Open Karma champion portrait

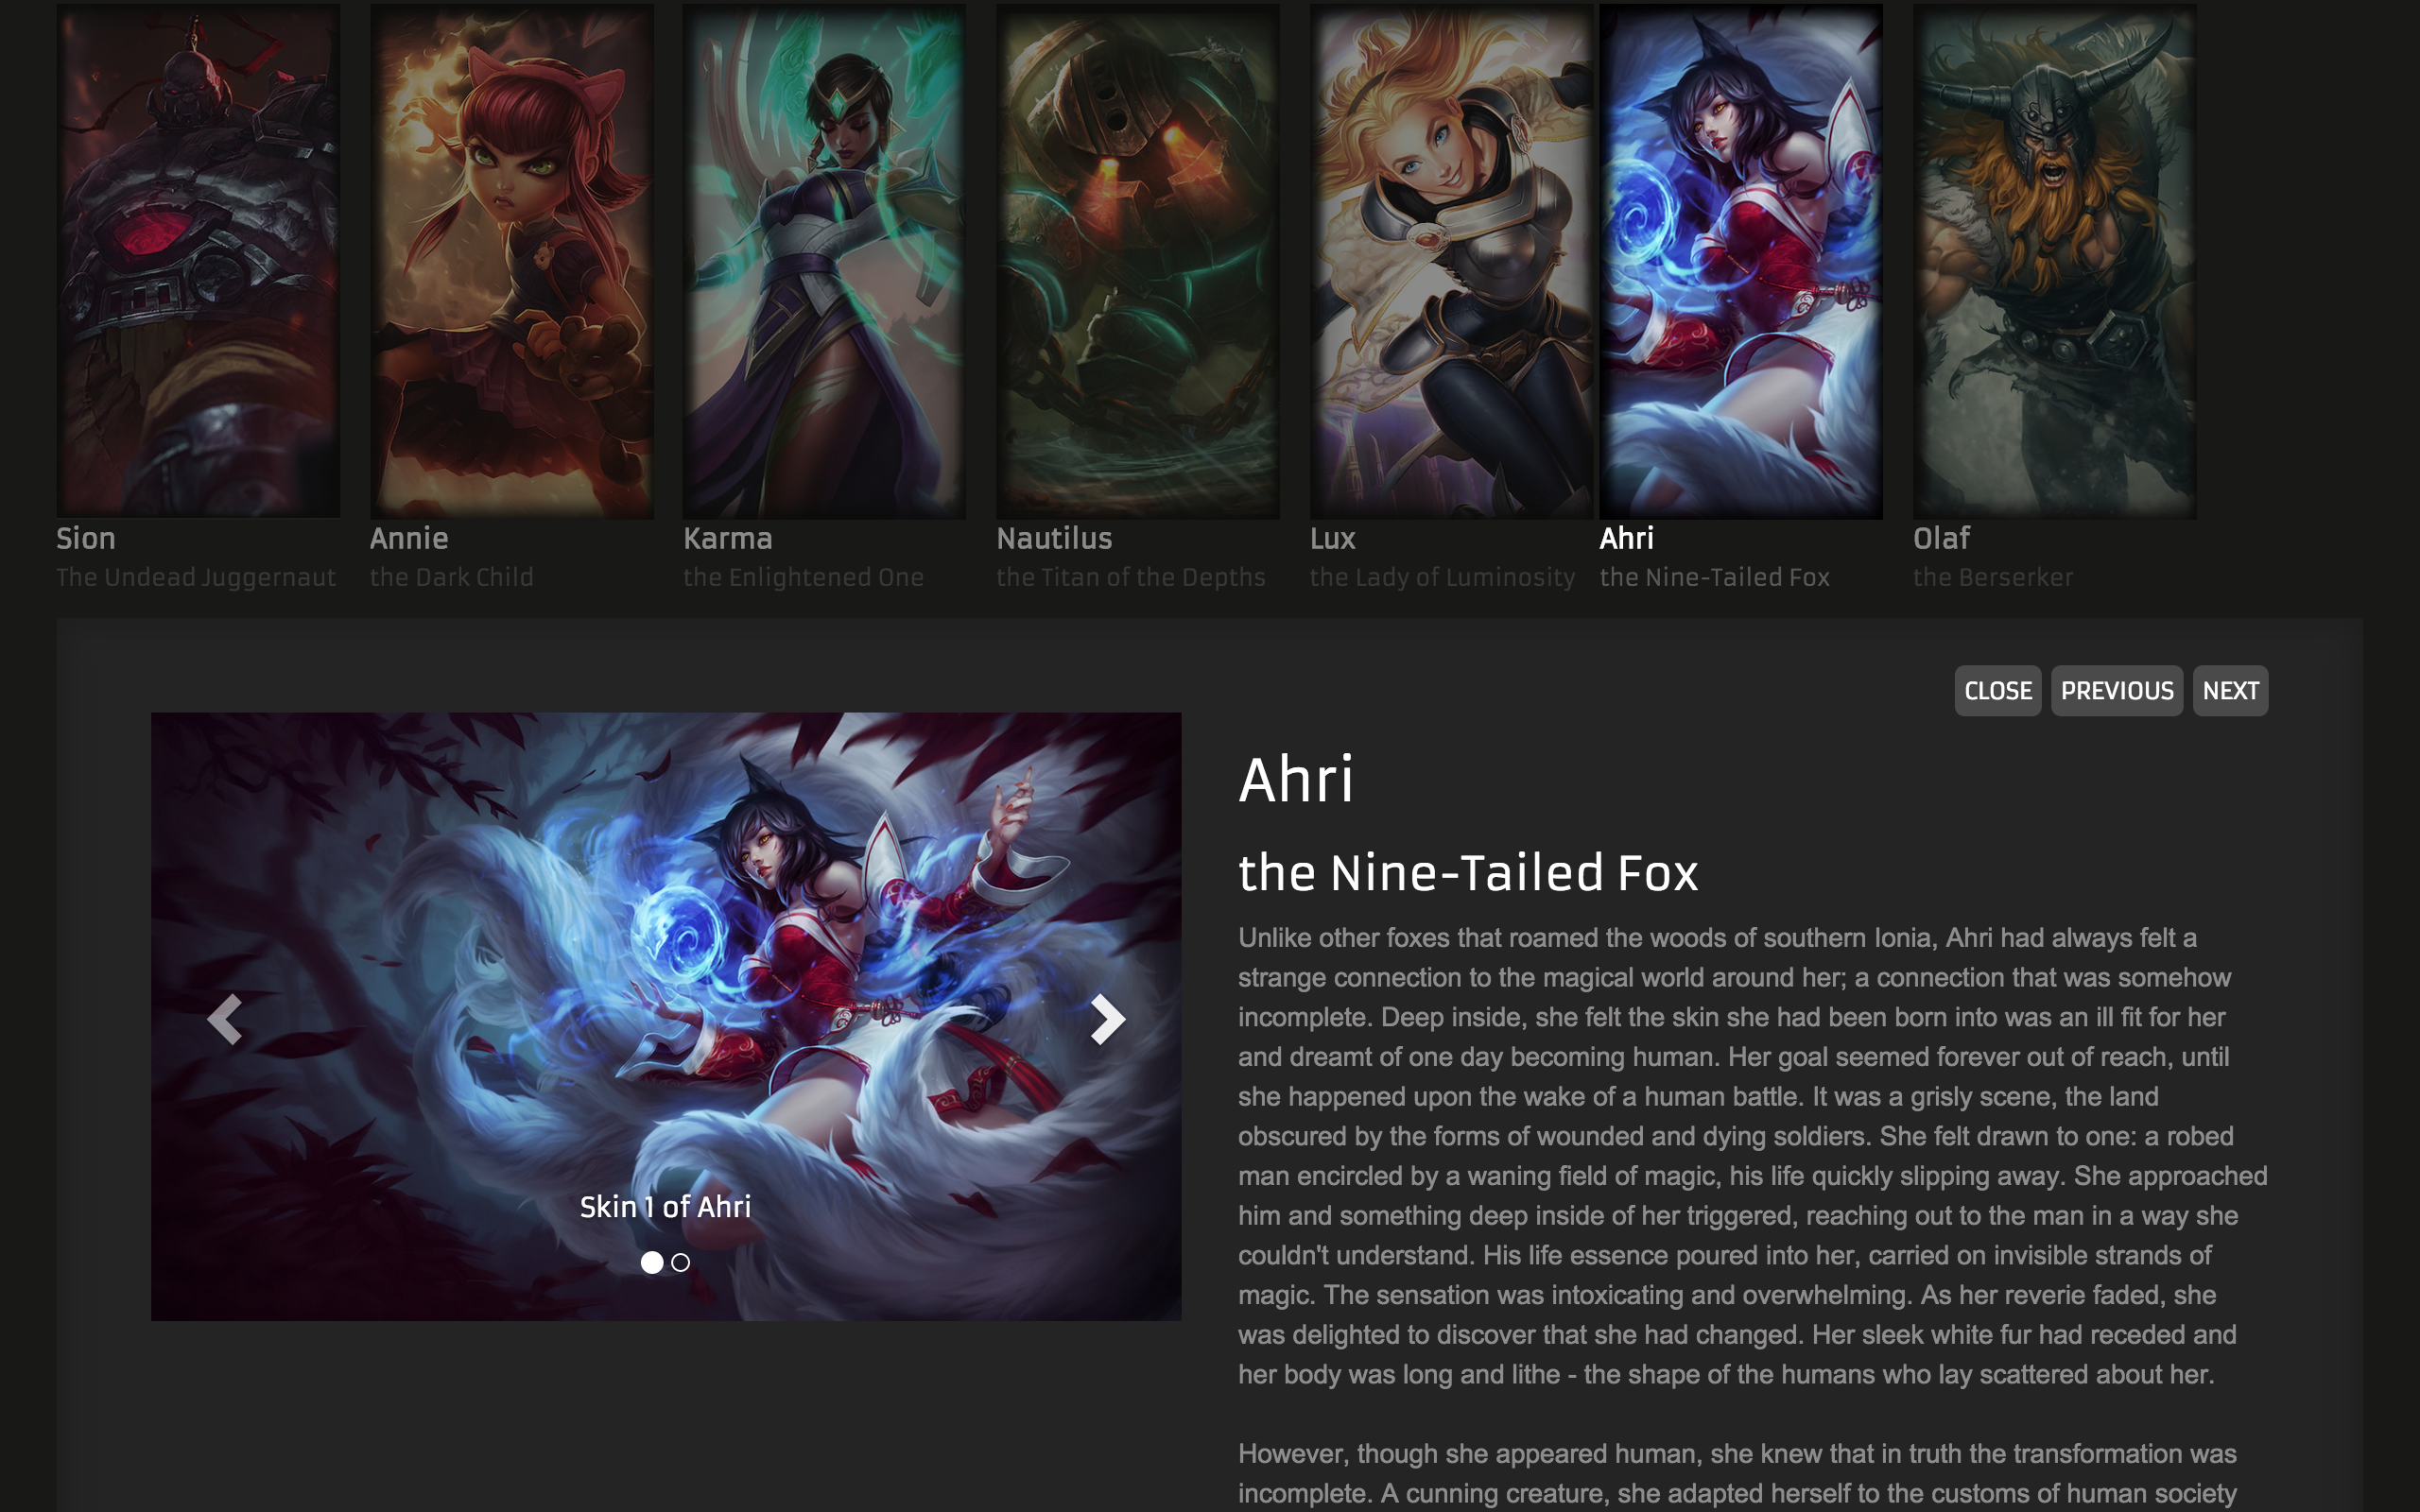click(x=824, y=260)
